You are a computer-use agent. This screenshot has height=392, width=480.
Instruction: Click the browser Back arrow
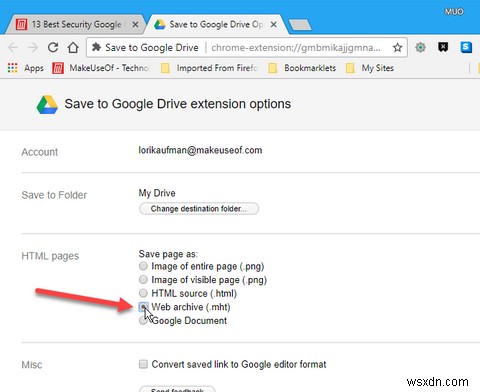[x=13, y=48]
